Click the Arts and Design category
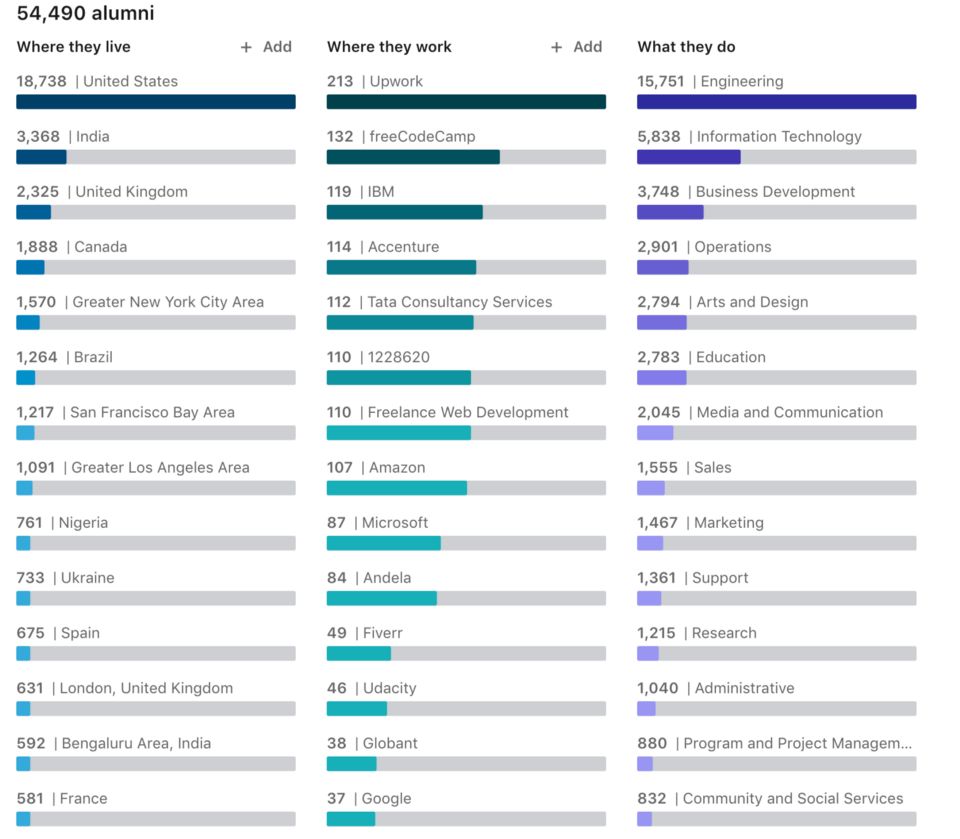The height and width of the screenshot is (839, 960). coord(776,321)
